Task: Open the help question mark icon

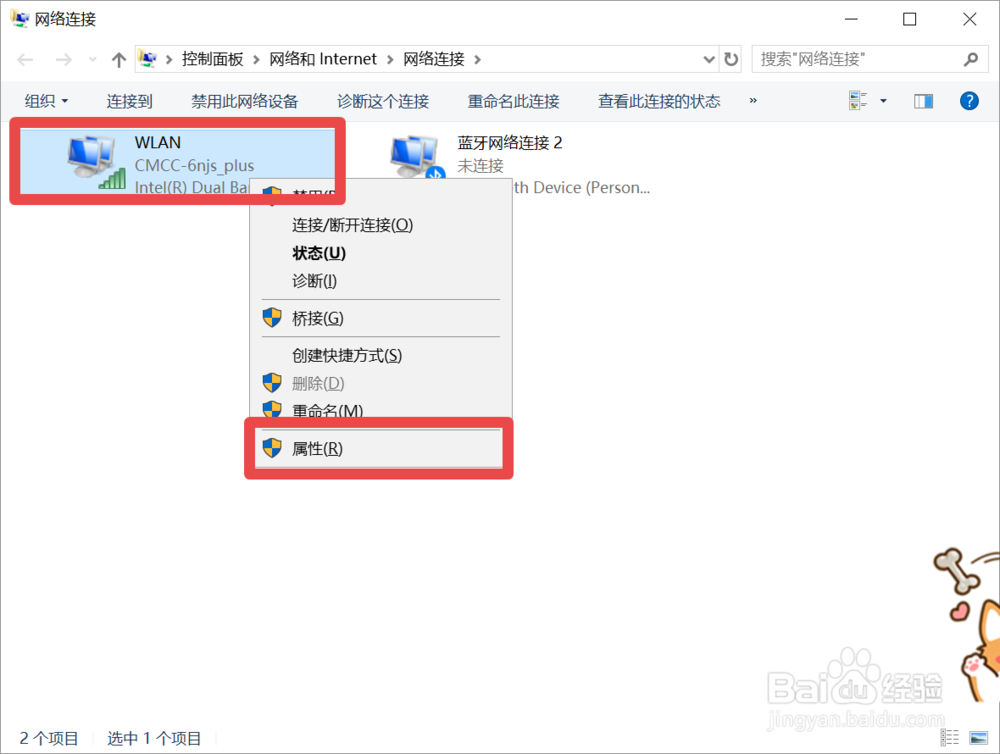Action: (x=969, y=101)
